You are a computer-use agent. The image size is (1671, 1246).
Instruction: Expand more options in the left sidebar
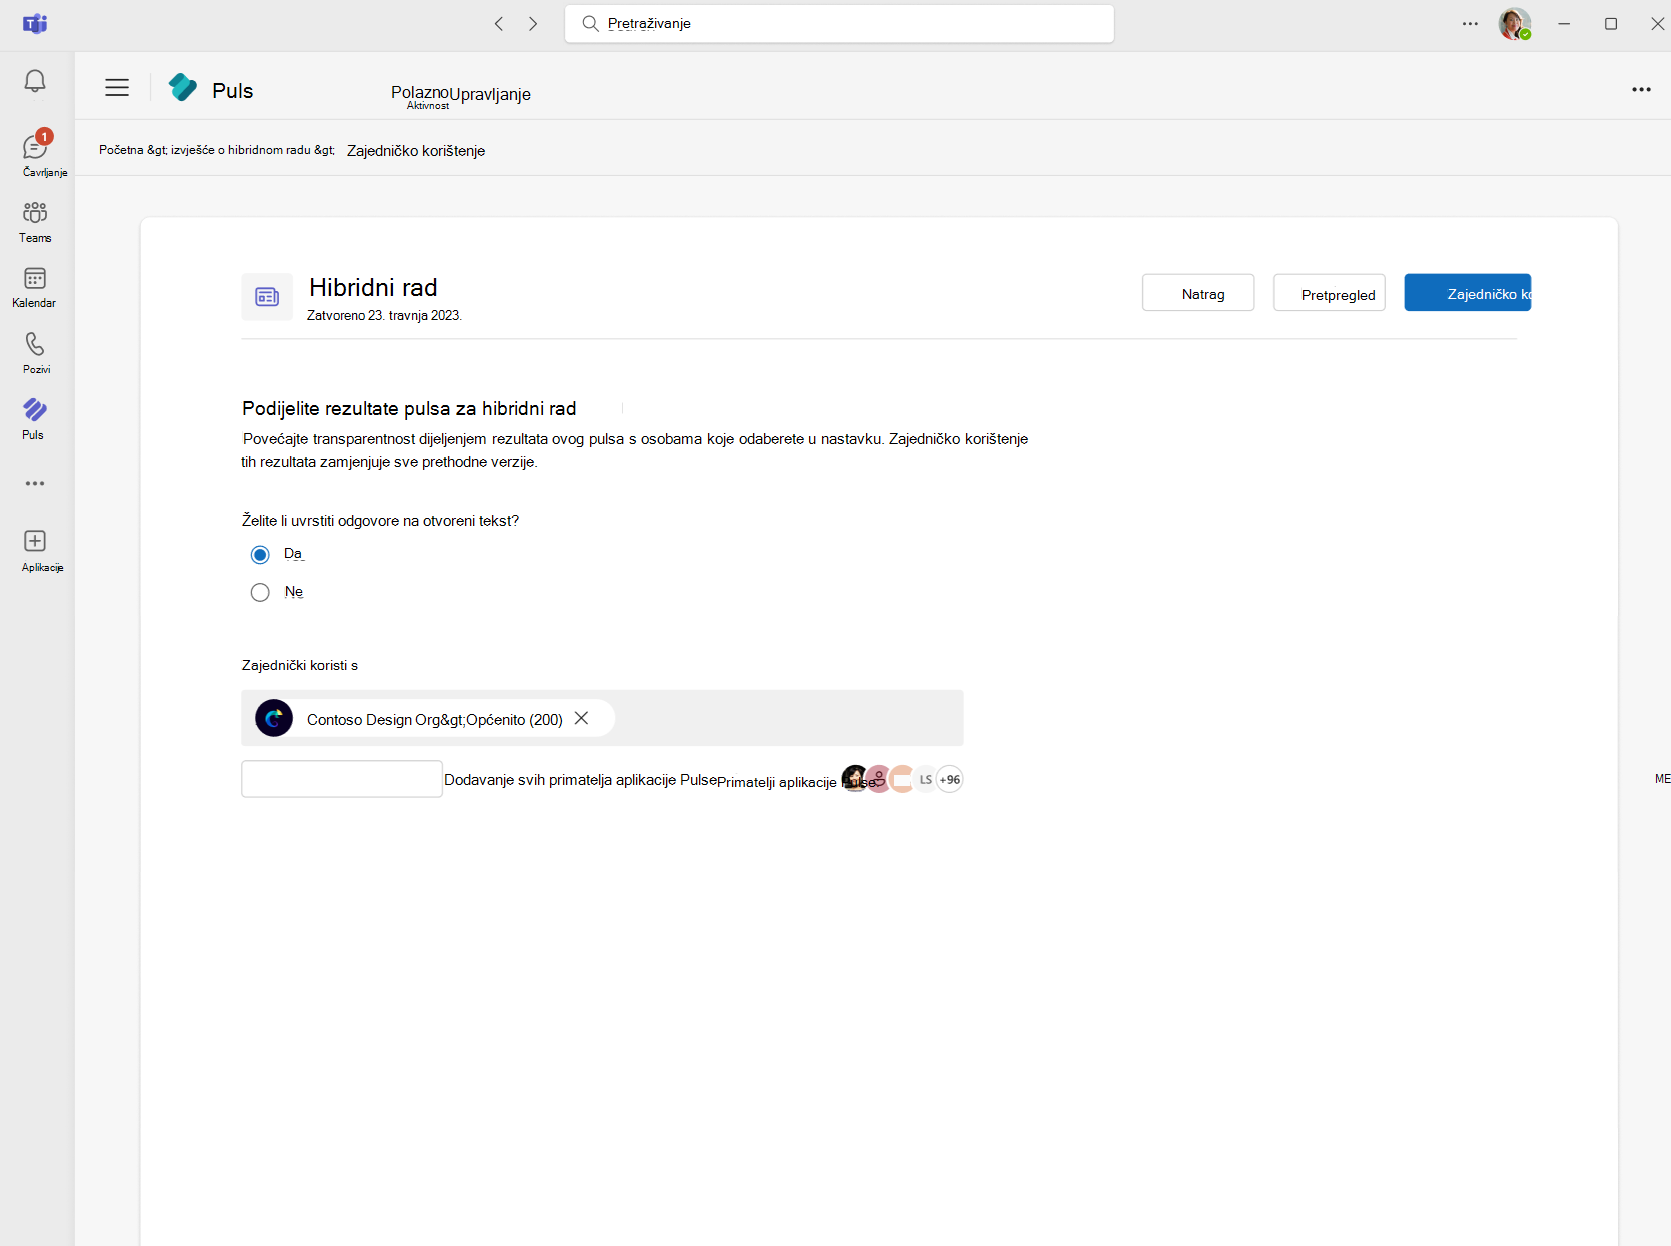(x=35, y=484)
